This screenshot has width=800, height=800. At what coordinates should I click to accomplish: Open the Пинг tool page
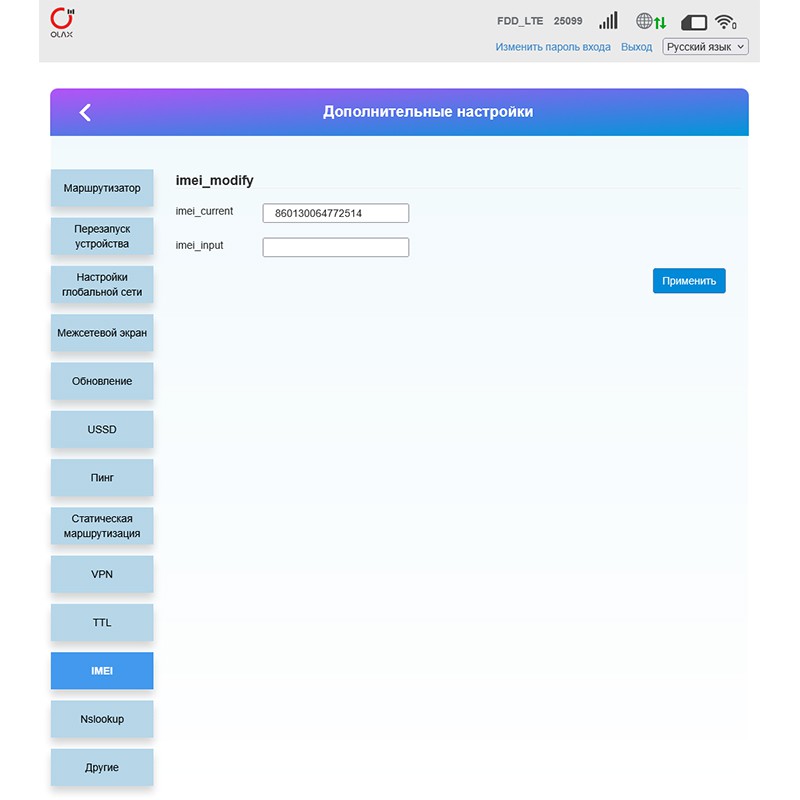(x=102, y=478)
